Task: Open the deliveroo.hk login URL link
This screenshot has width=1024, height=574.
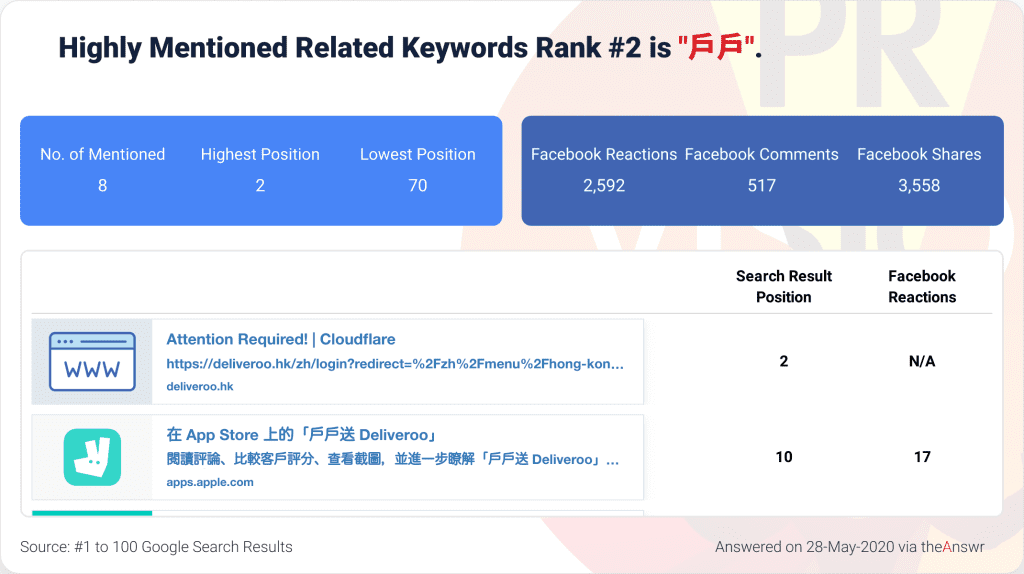Action: pyautogui.click(x=395, y=364)
